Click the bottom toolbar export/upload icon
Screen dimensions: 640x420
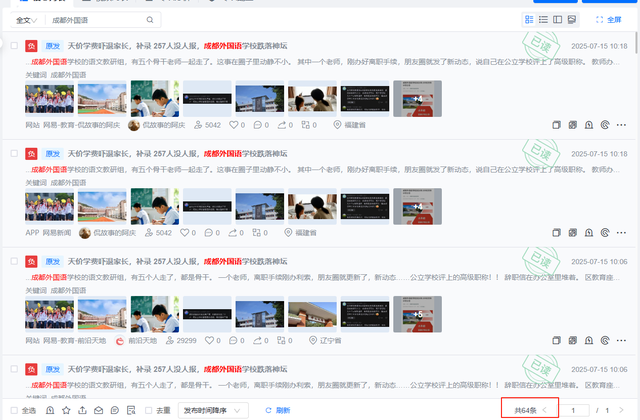click(82, 410)
